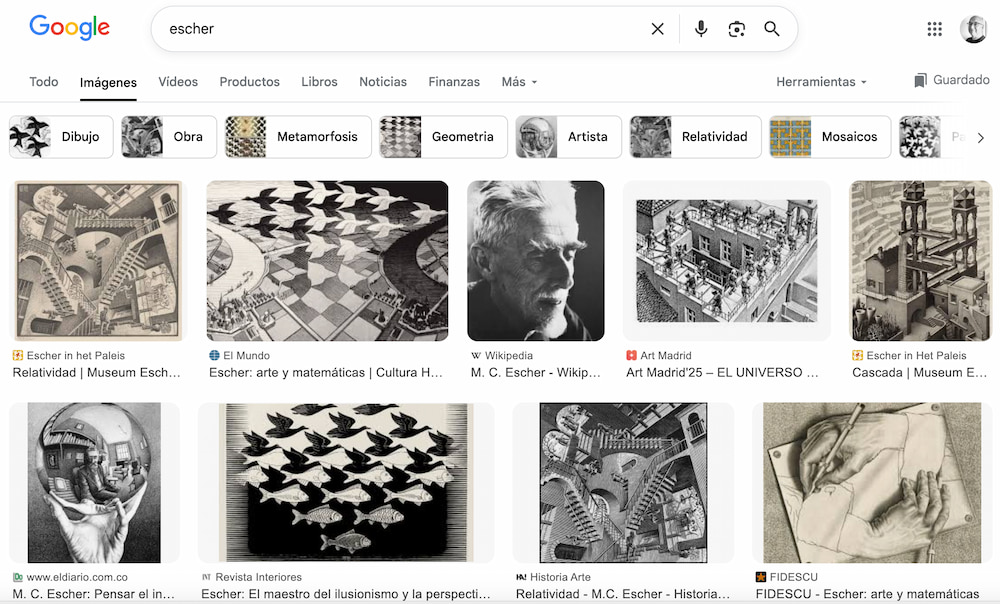Start voice search with the microphone icon
Image resolution: width=1000 pixels, height=604 pixels.
point(701,29)
